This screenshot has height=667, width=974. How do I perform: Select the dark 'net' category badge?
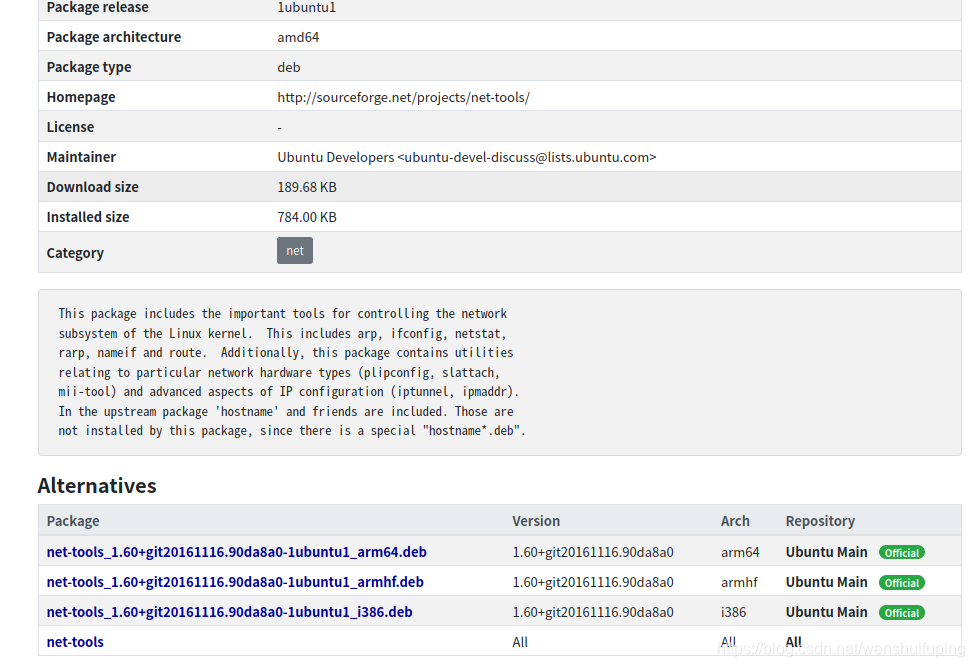(x=294, y=250)
